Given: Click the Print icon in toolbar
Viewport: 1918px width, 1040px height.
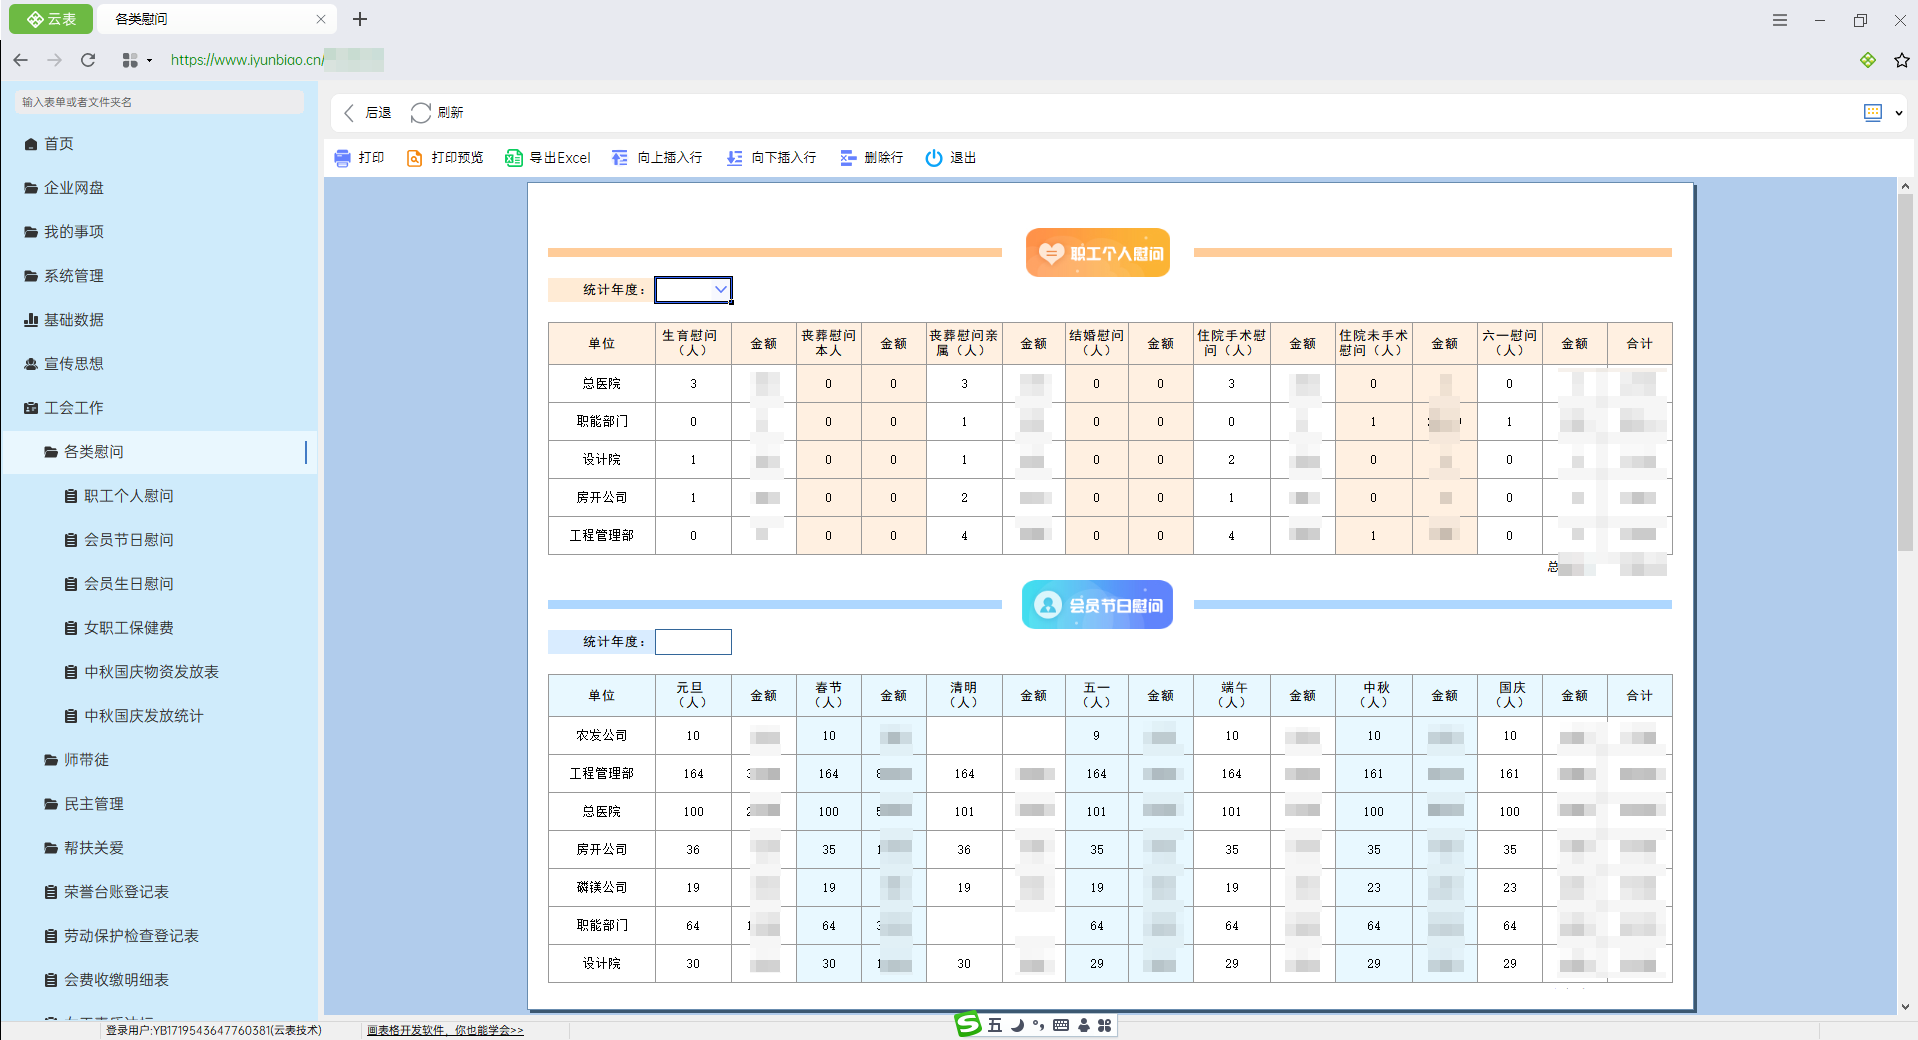Looking at the screenshot, I should pyautogui.click(x=343, y=158).
